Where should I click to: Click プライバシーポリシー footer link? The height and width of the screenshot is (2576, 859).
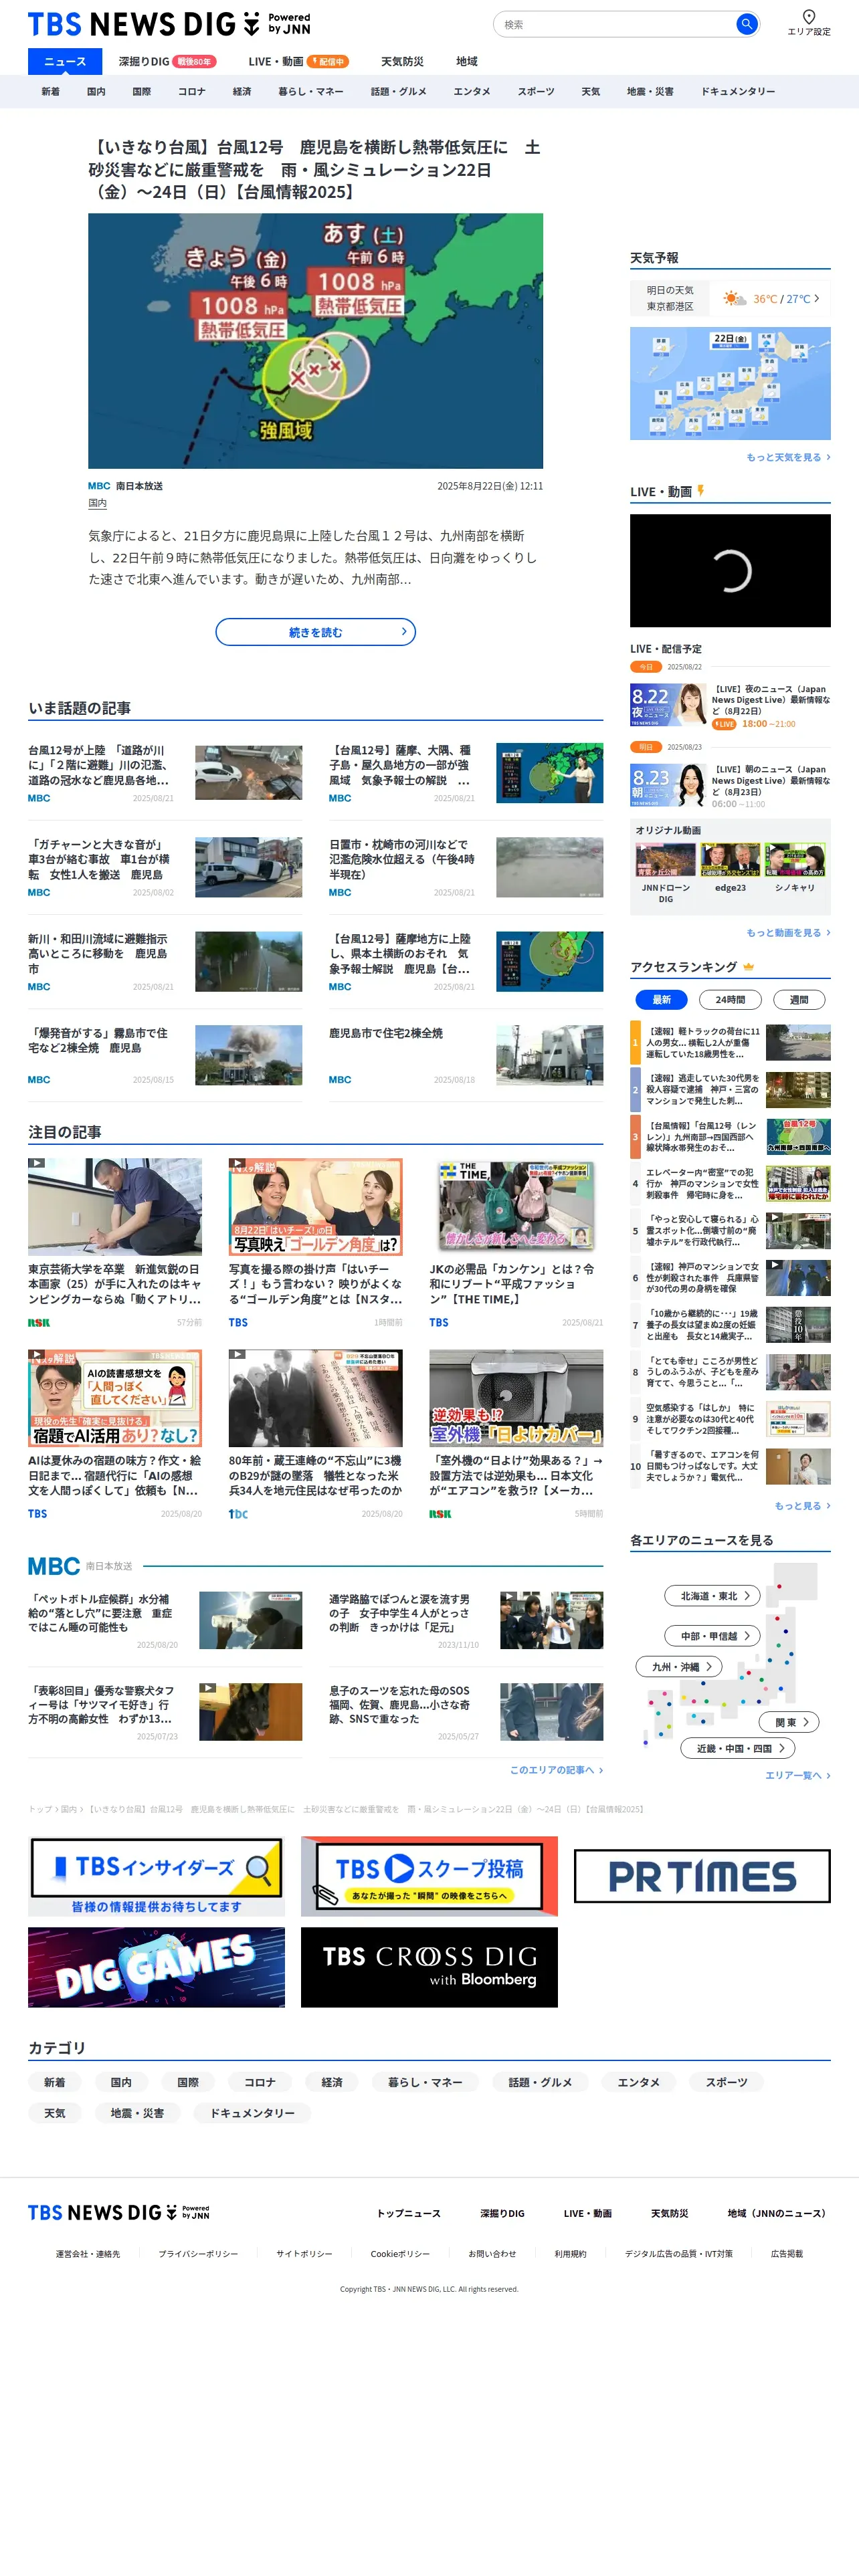pyautogui.click(x=198, y=2254)
